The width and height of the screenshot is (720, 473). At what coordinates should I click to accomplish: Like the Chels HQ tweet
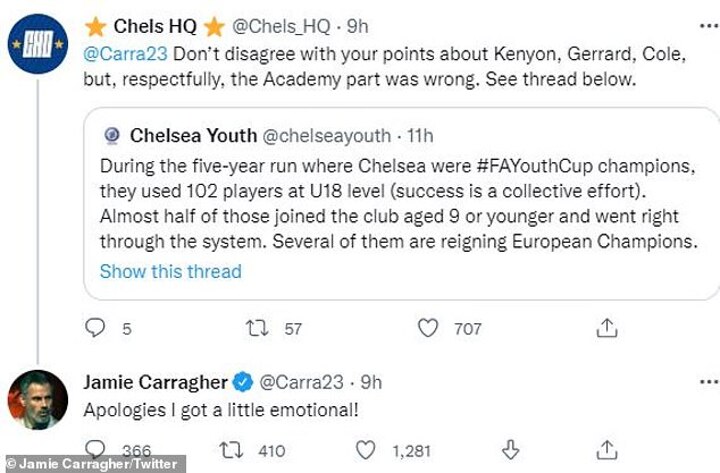click(428, 327)
